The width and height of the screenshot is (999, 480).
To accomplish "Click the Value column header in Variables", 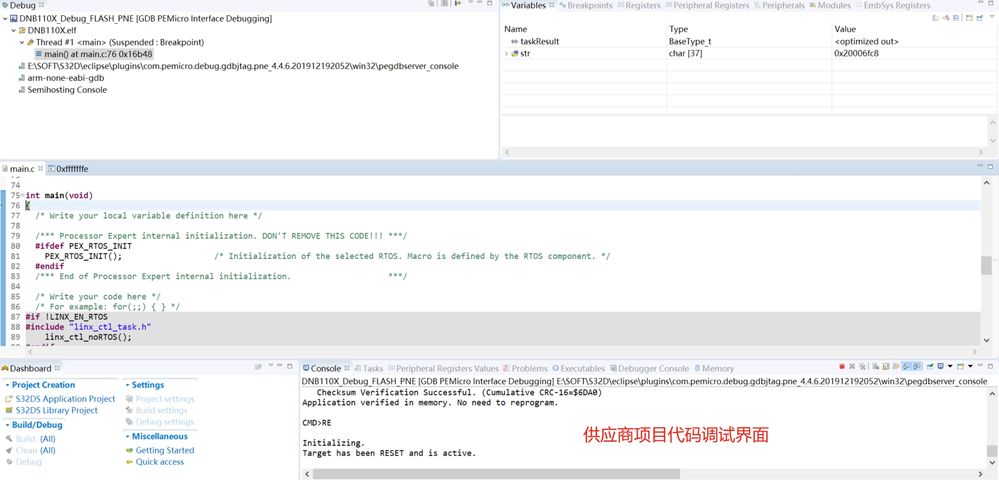I will [845, 29].
